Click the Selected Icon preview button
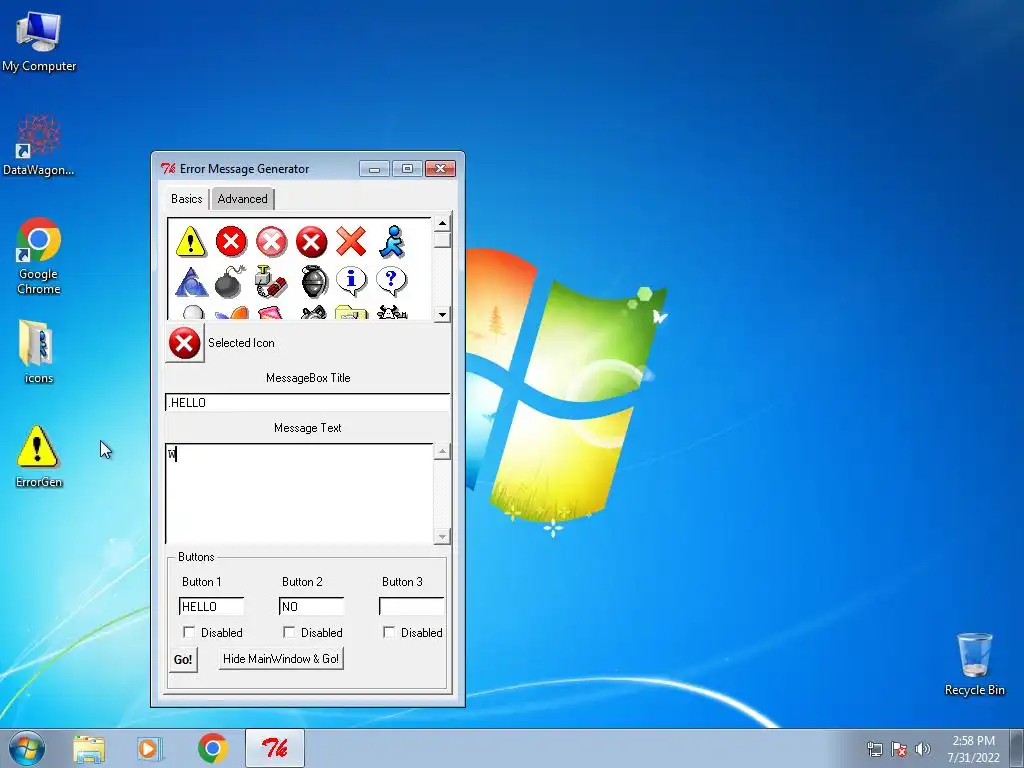Screen dimensions: 1024x768 (x=185, y=343)
